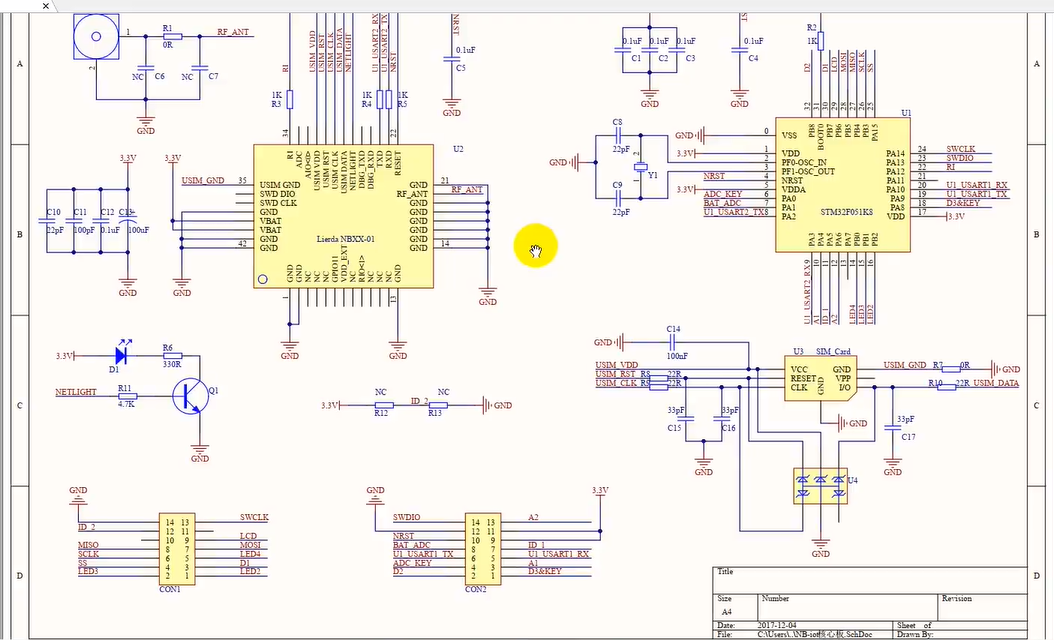Viewport: 1054px width, 640px height.
Task: Select resistor R3 1K
Action: tap(290, 99)
